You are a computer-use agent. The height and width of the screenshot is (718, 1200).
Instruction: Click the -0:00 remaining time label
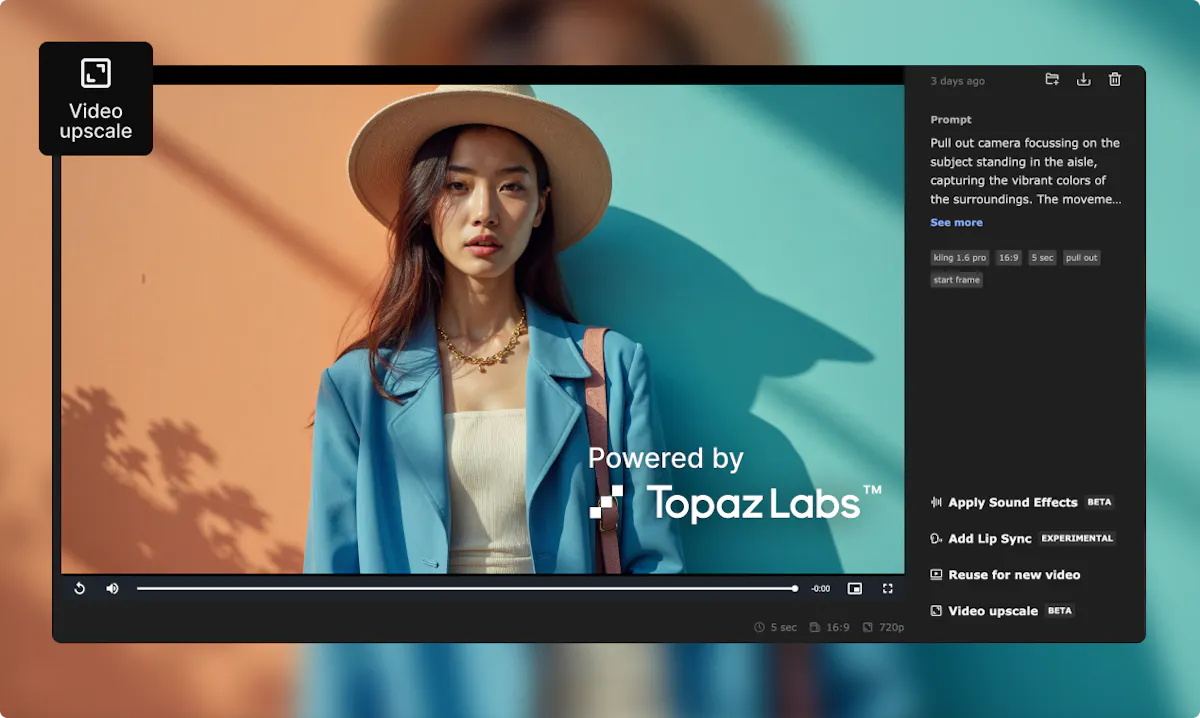820,589
